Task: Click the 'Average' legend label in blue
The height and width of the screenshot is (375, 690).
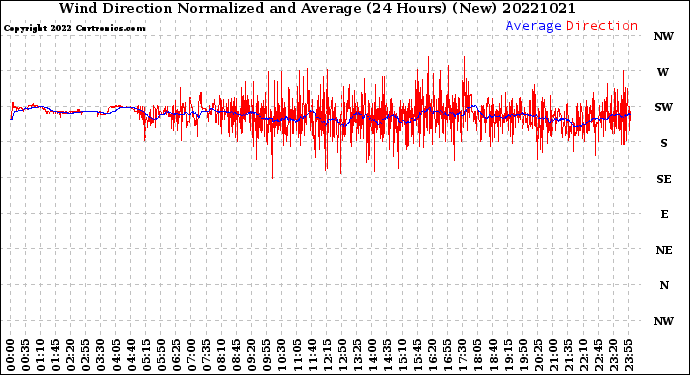Action: click(x=533, y=26)
